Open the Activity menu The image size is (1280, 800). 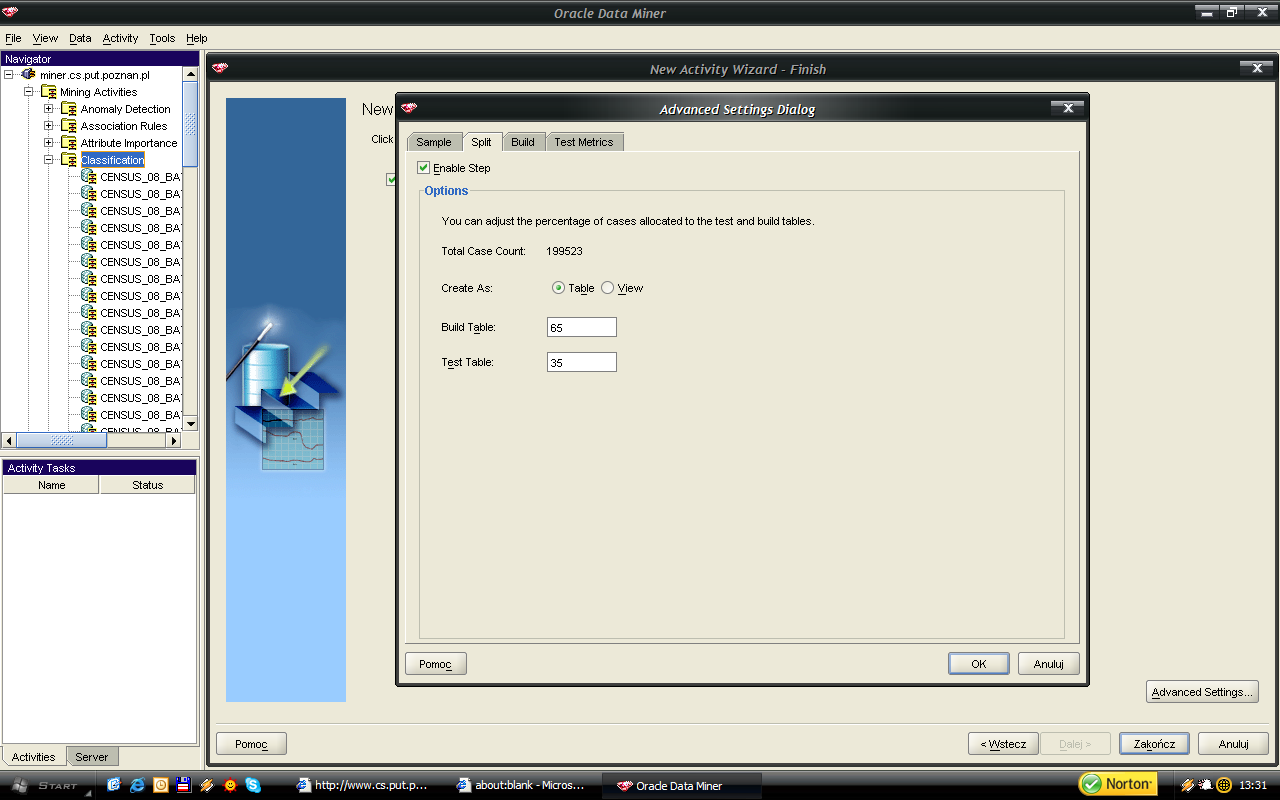tap(120, 38)
